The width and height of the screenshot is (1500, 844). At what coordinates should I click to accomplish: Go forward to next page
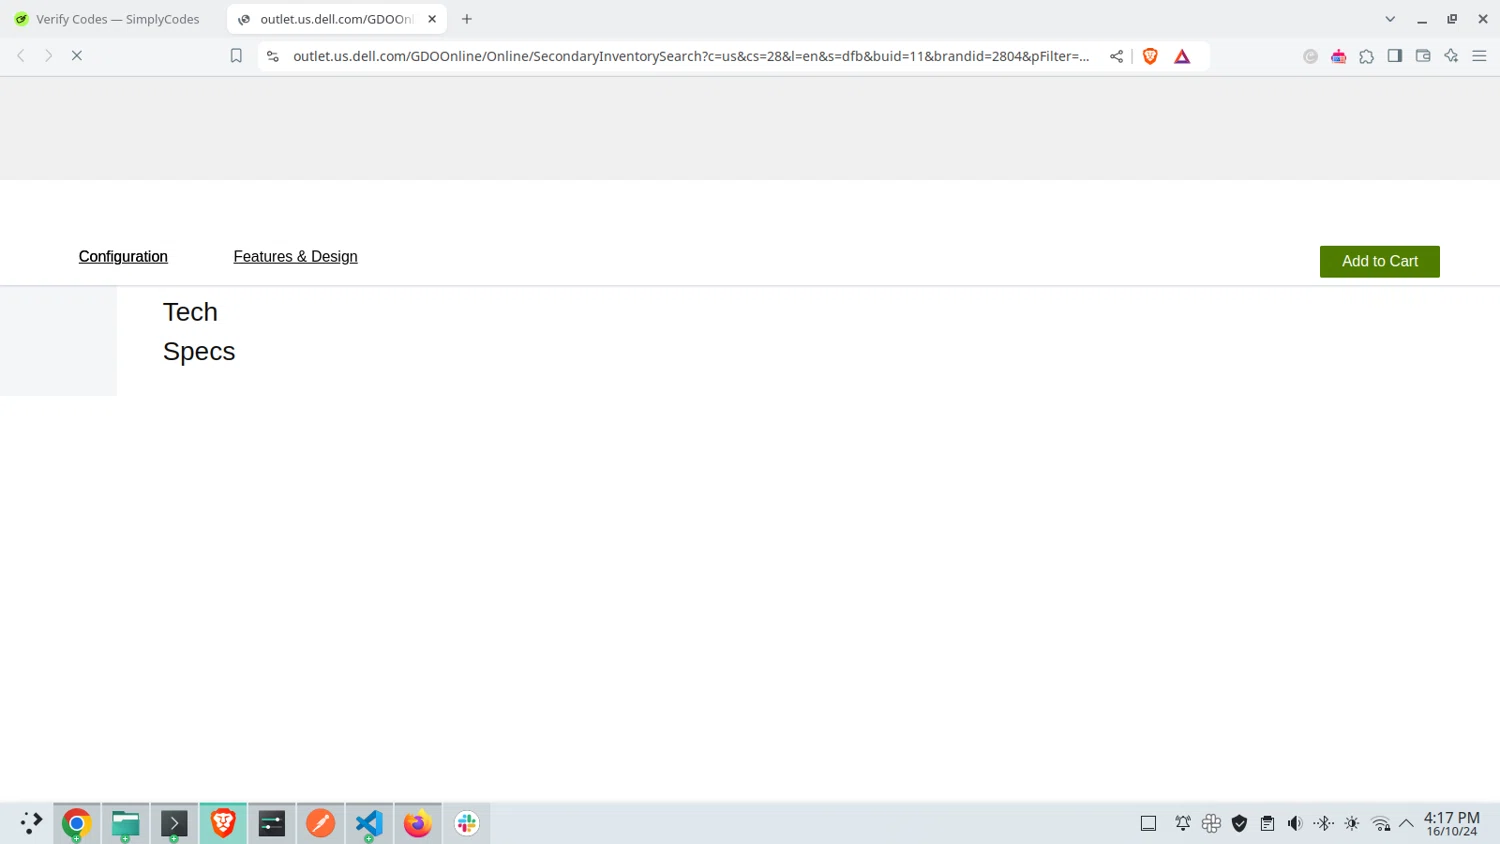(48, 56)
